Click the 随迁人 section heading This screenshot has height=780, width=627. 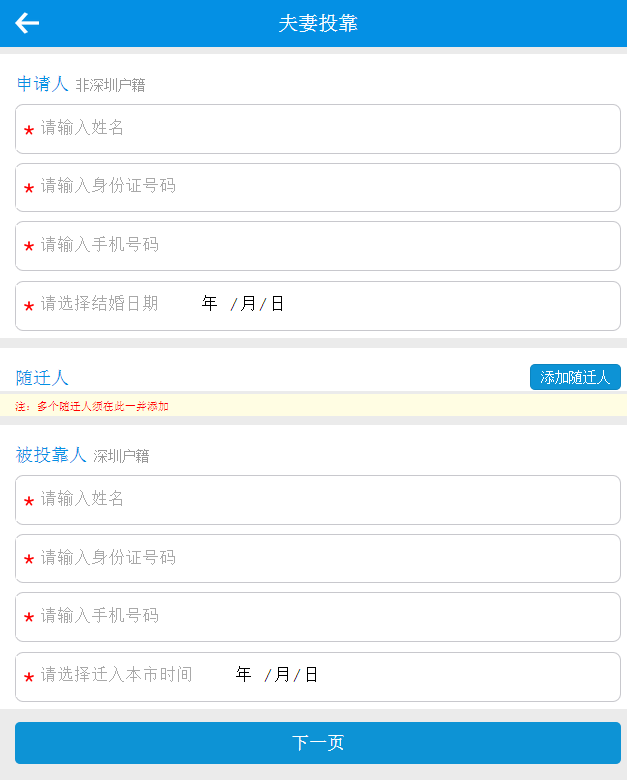[x=42, y=378]
